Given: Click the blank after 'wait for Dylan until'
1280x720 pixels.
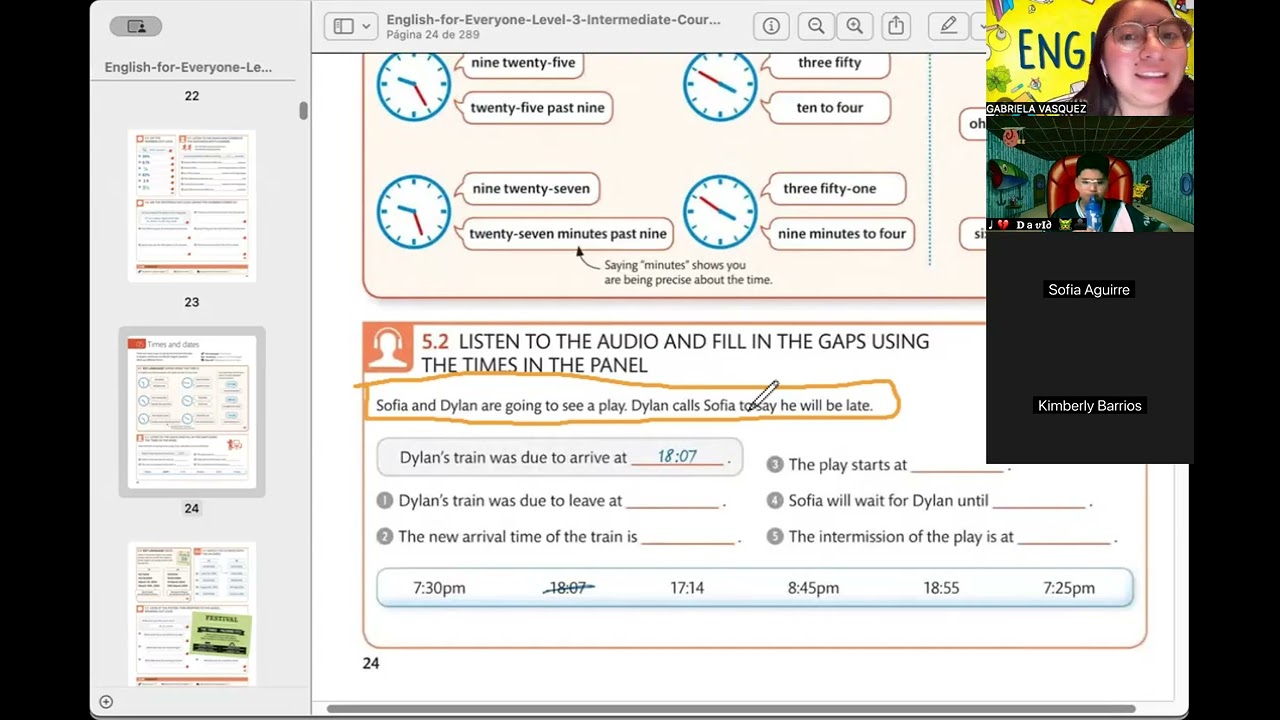Looking at the screenshot, I should pyautogui.click(x=1039, y=502).
